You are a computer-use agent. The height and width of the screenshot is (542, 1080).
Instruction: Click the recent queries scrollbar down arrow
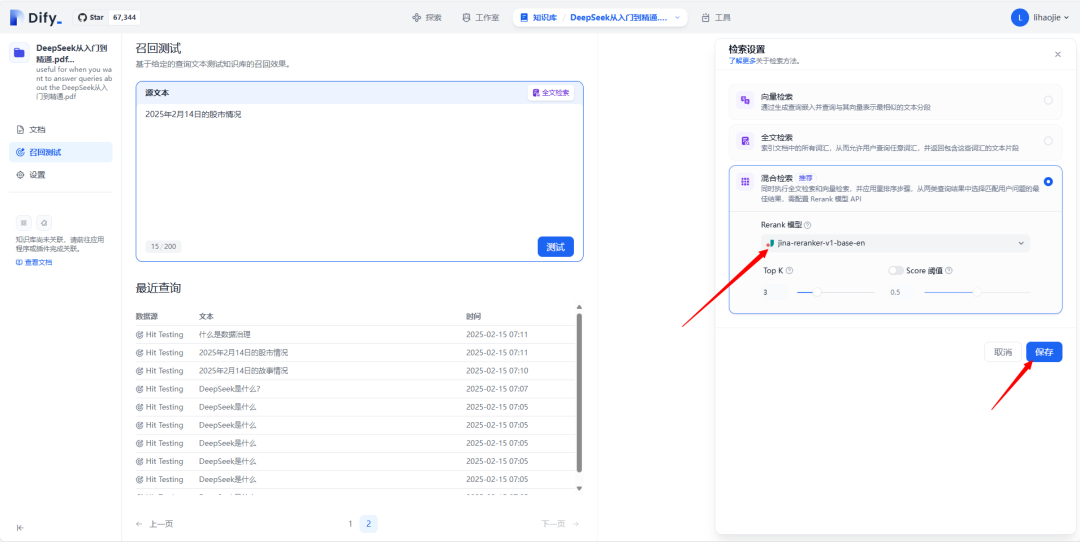coord(579,488)
